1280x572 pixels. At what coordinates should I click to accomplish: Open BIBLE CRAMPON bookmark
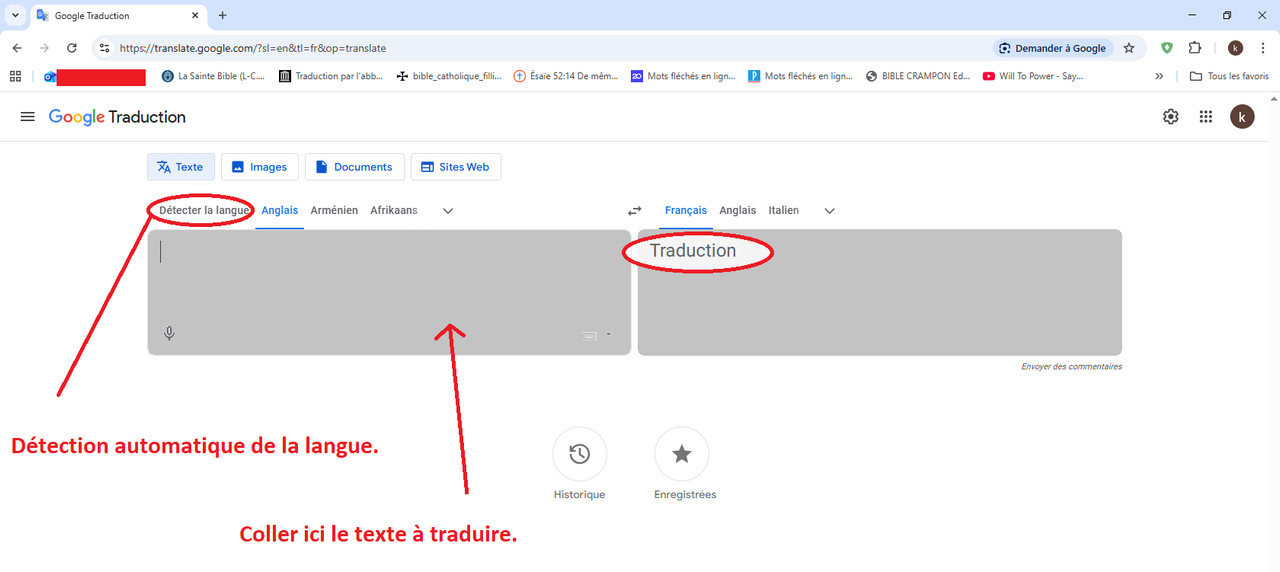pyautogui.click(x=919, y=76)
